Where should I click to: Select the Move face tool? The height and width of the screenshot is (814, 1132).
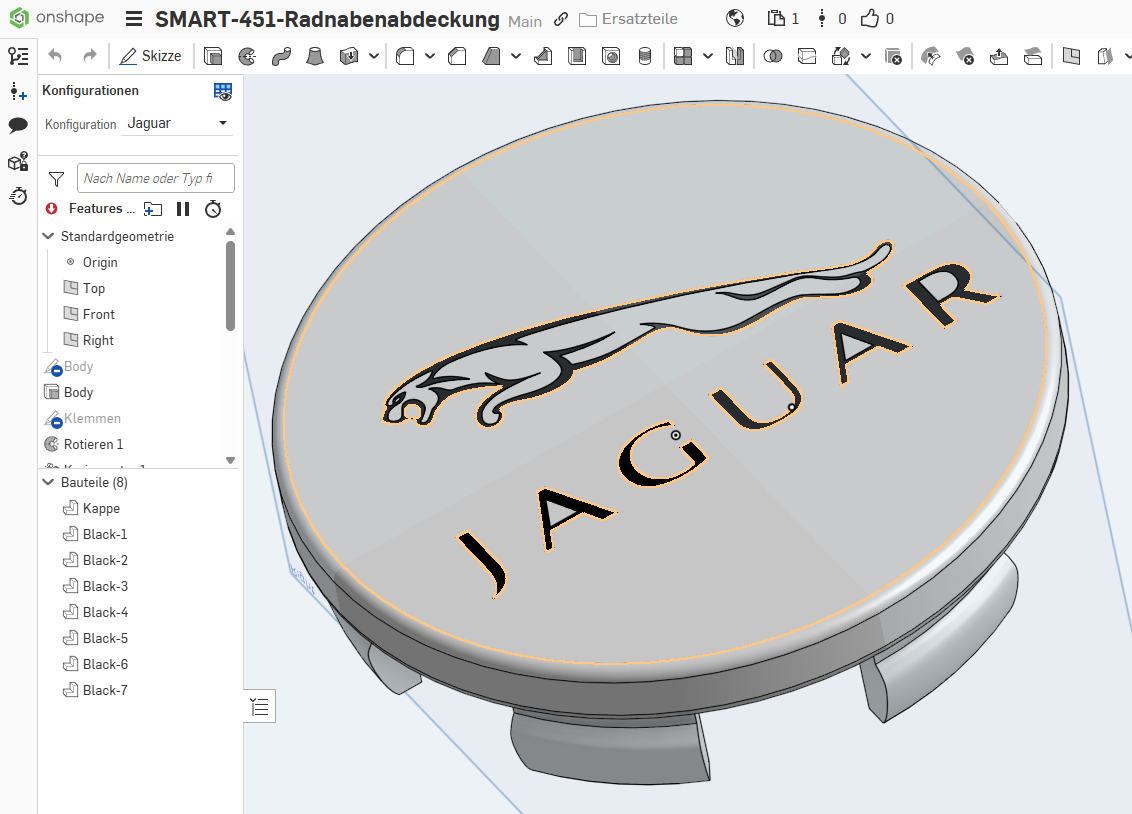coord(998,56)
